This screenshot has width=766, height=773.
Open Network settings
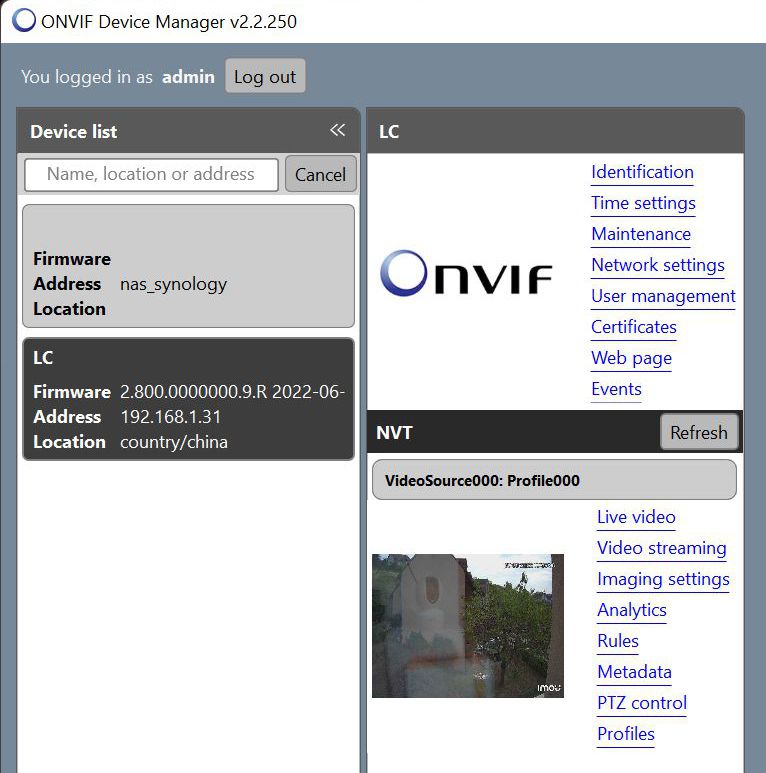coord(658,266)
